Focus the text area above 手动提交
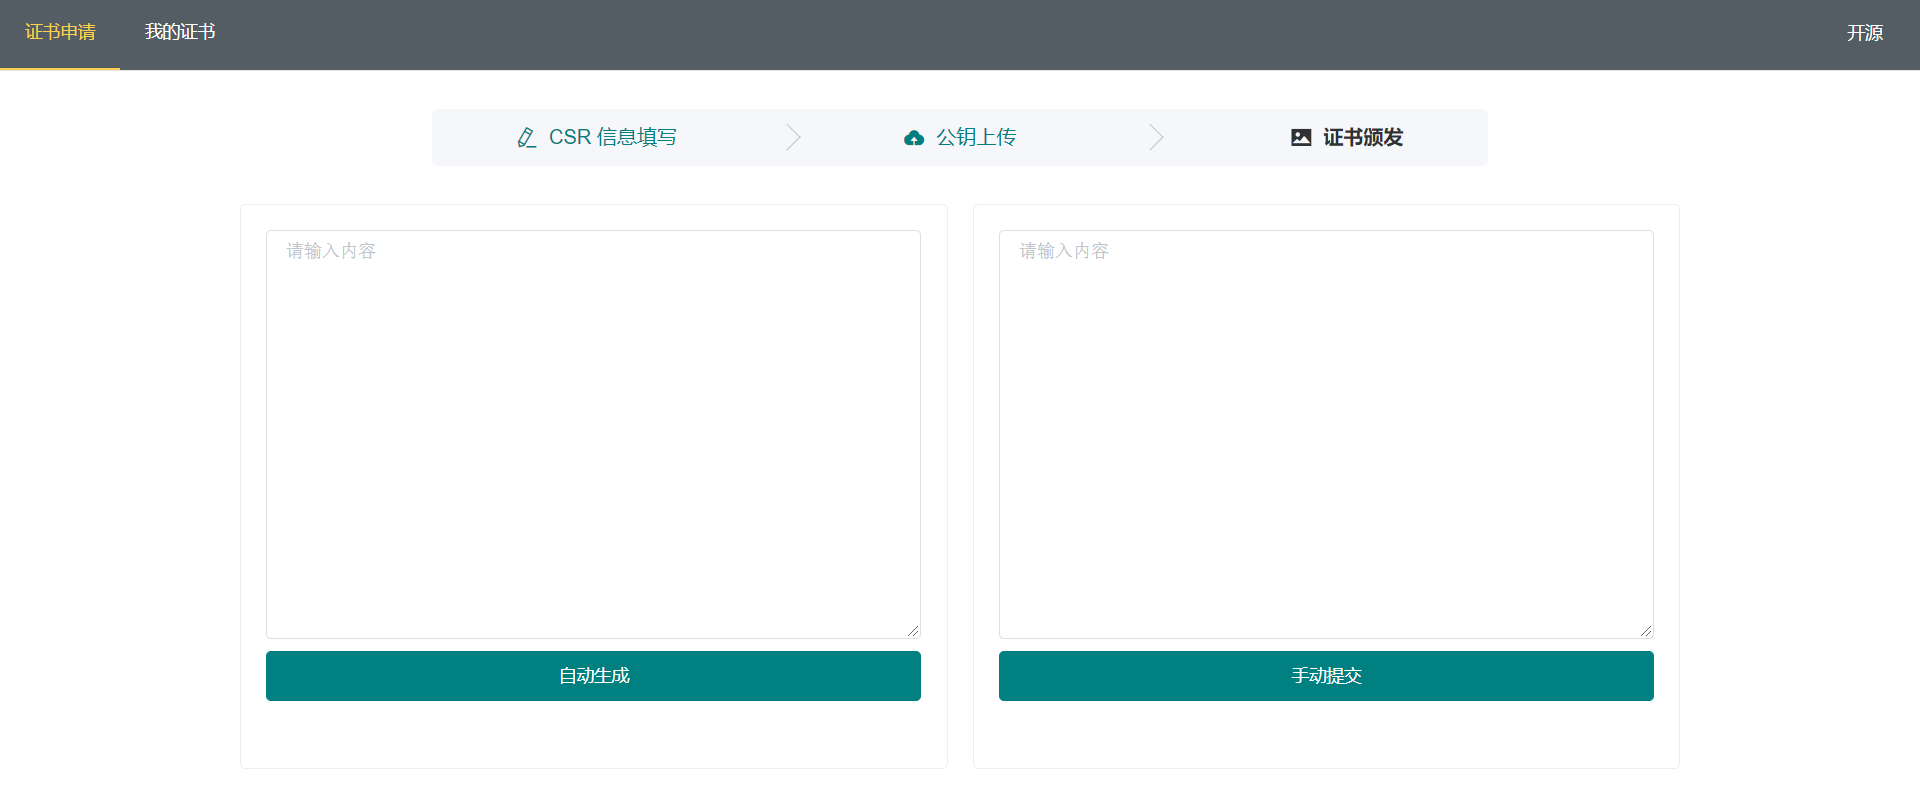The image size is (1920, 795). pos(1326,434)
